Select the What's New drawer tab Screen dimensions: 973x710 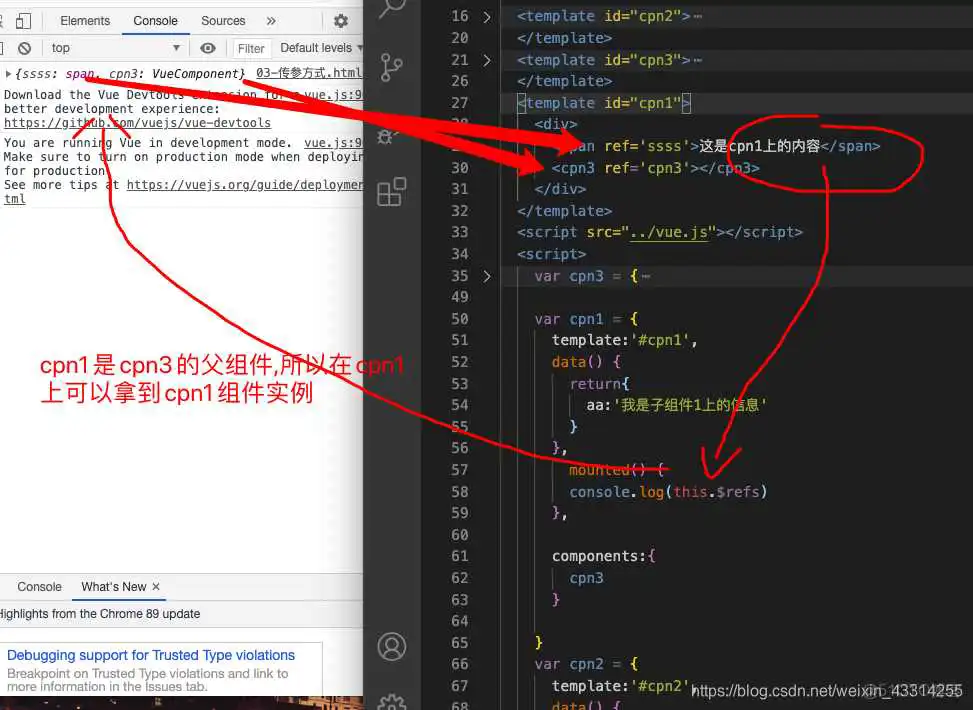[114, 587]
